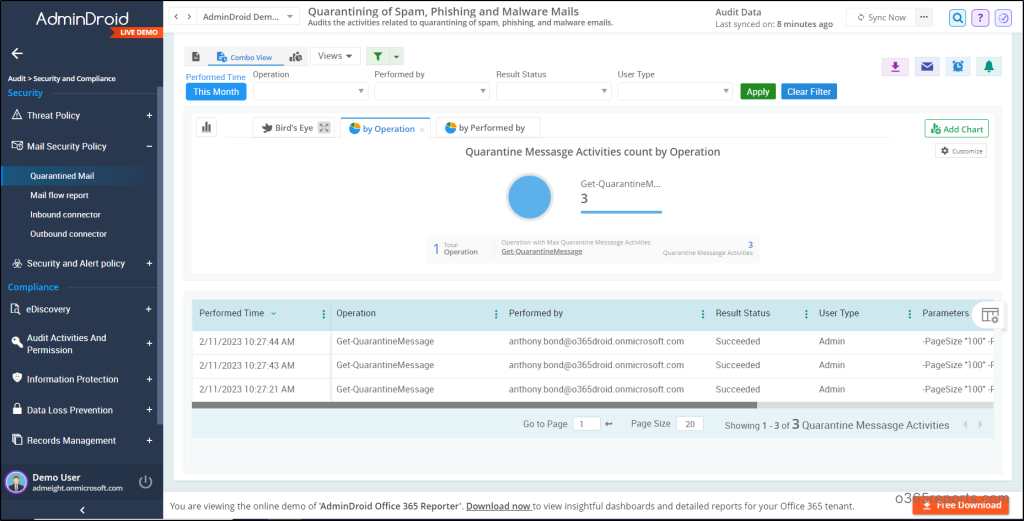
Task: Open Inbound connector in the sidebar
Action: coord(65,214)
